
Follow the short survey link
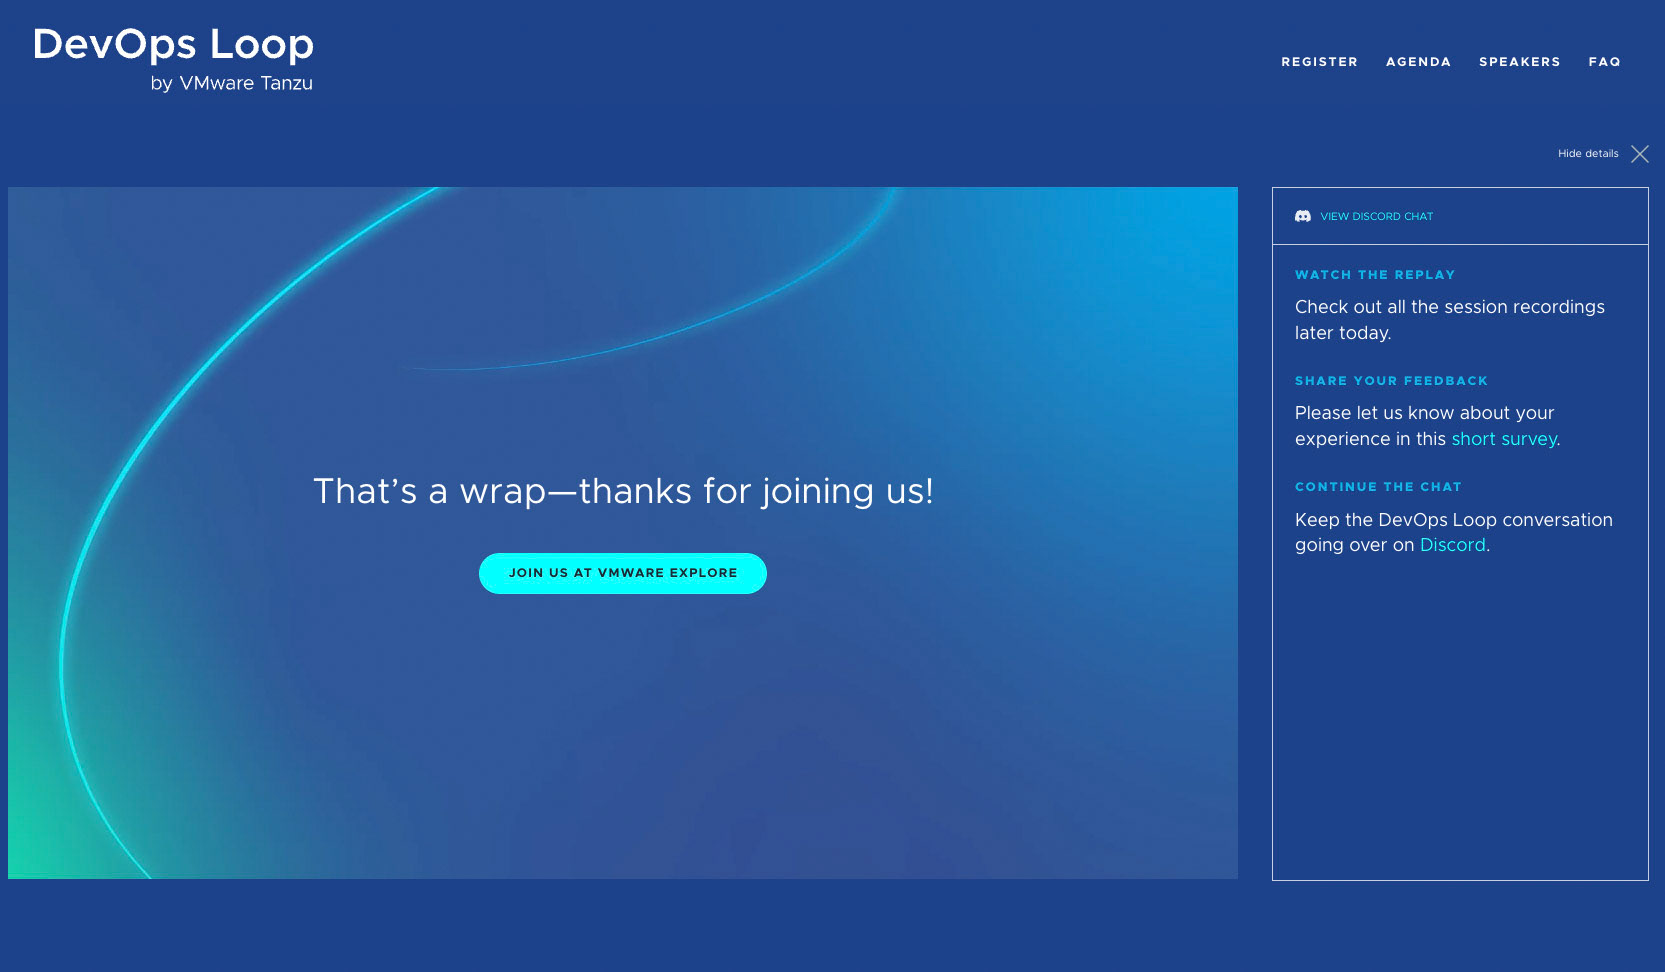pyautogui.click(x=1504, y=439)
